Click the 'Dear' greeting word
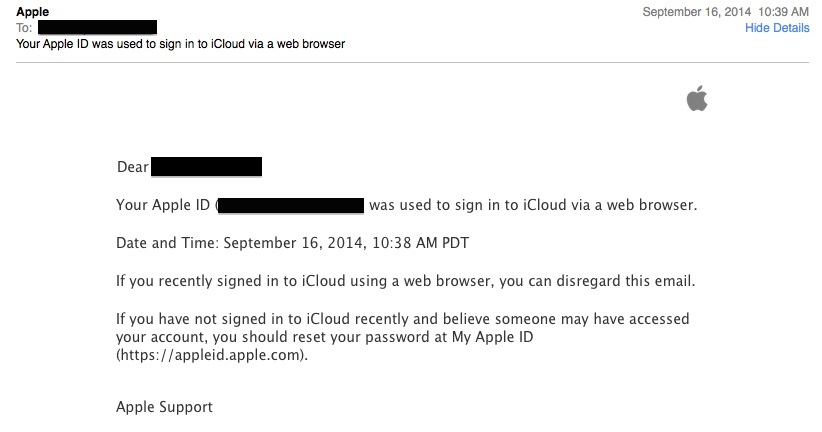Image resolution: width=822 pixels, height=432 pixels. pyautogui.click(x=133, y=167)
